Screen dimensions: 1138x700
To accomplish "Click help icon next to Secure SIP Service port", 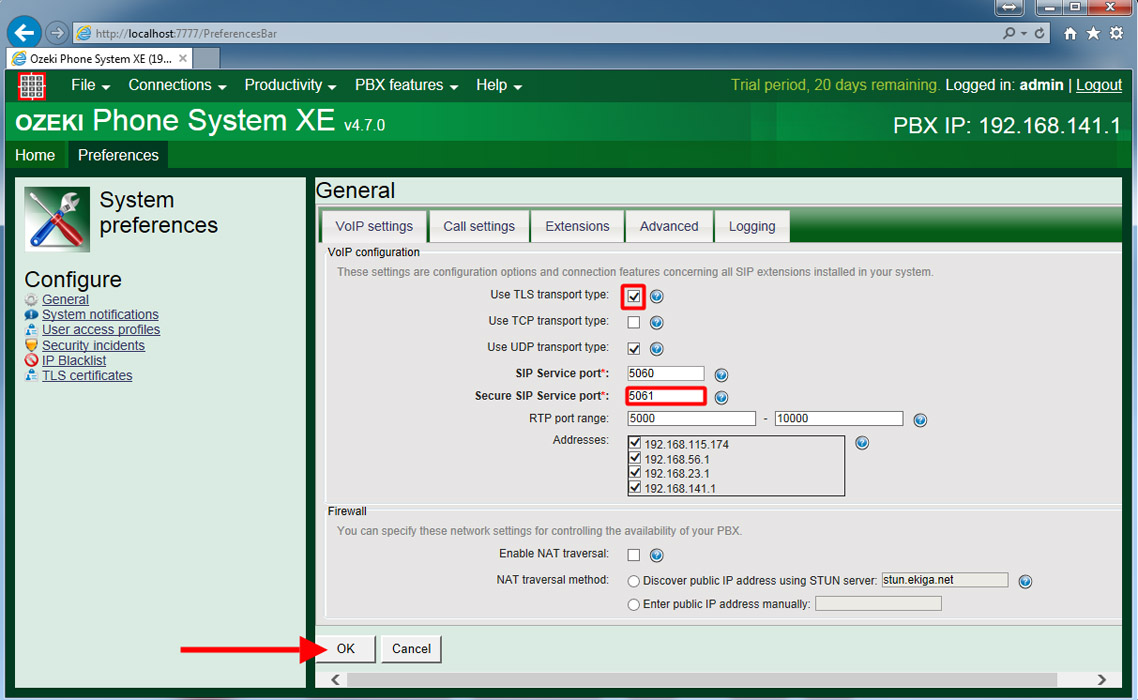I will (721, 397).
